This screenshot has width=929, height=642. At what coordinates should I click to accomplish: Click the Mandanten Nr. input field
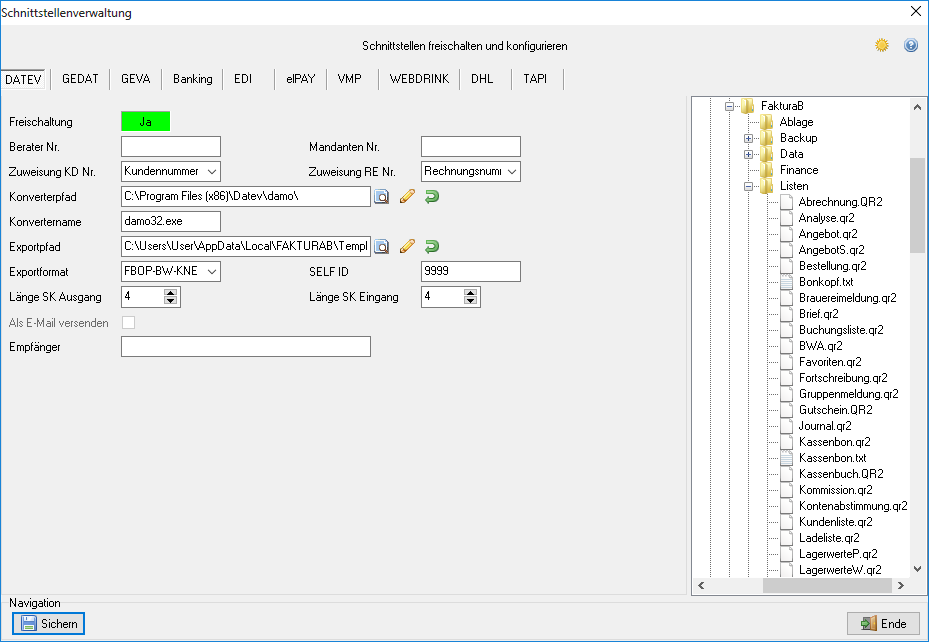(x=471, y=146)
